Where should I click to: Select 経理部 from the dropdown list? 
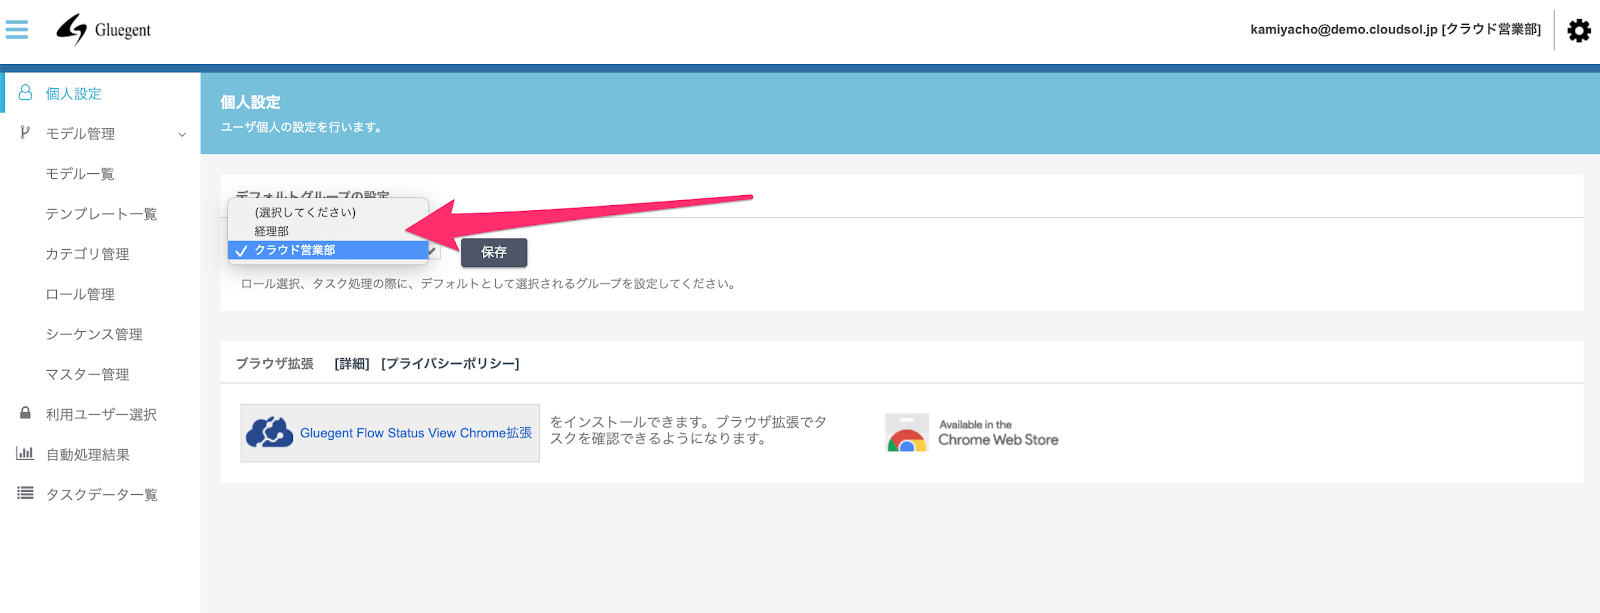(x=272, y=231)
